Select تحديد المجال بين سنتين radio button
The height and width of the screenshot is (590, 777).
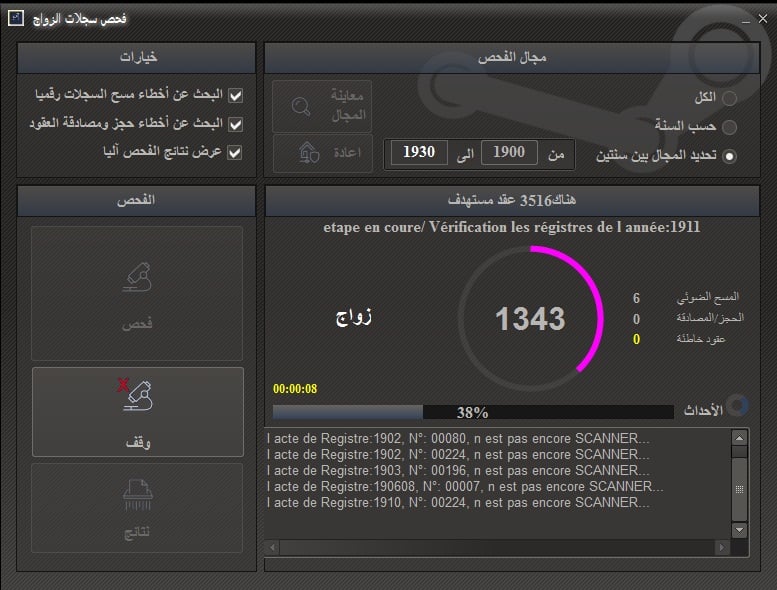[x=729, y=156]
